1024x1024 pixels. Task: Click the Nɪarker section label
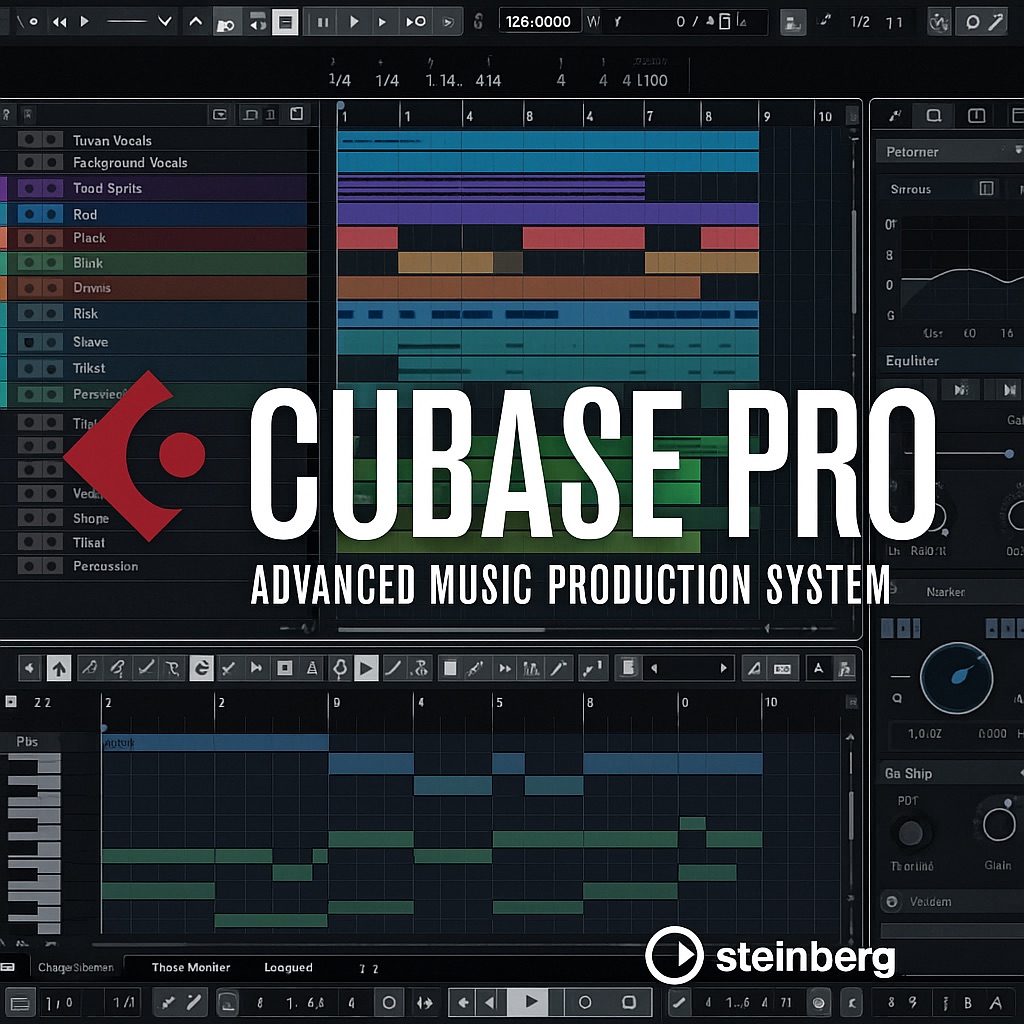[945, 592]
